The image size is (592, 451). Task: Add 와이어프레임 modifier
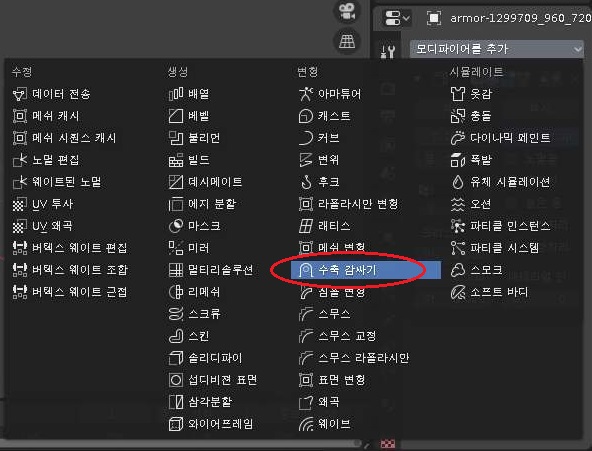[211, 424]
